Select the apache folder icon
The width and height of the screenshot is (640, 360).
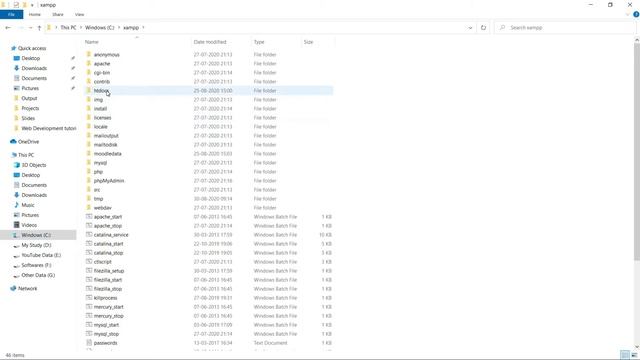89,63
